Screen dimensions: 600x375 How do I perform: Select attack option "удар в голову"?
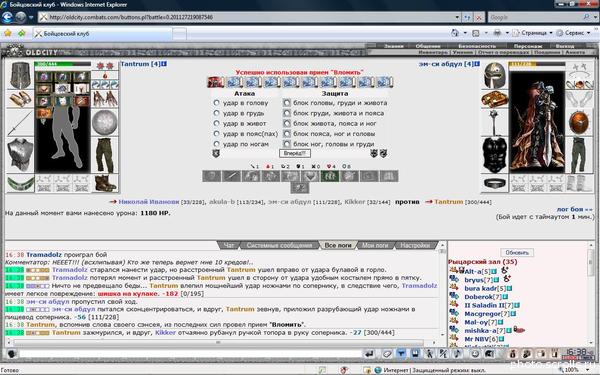pyautogui.click(x=216, y=103)
